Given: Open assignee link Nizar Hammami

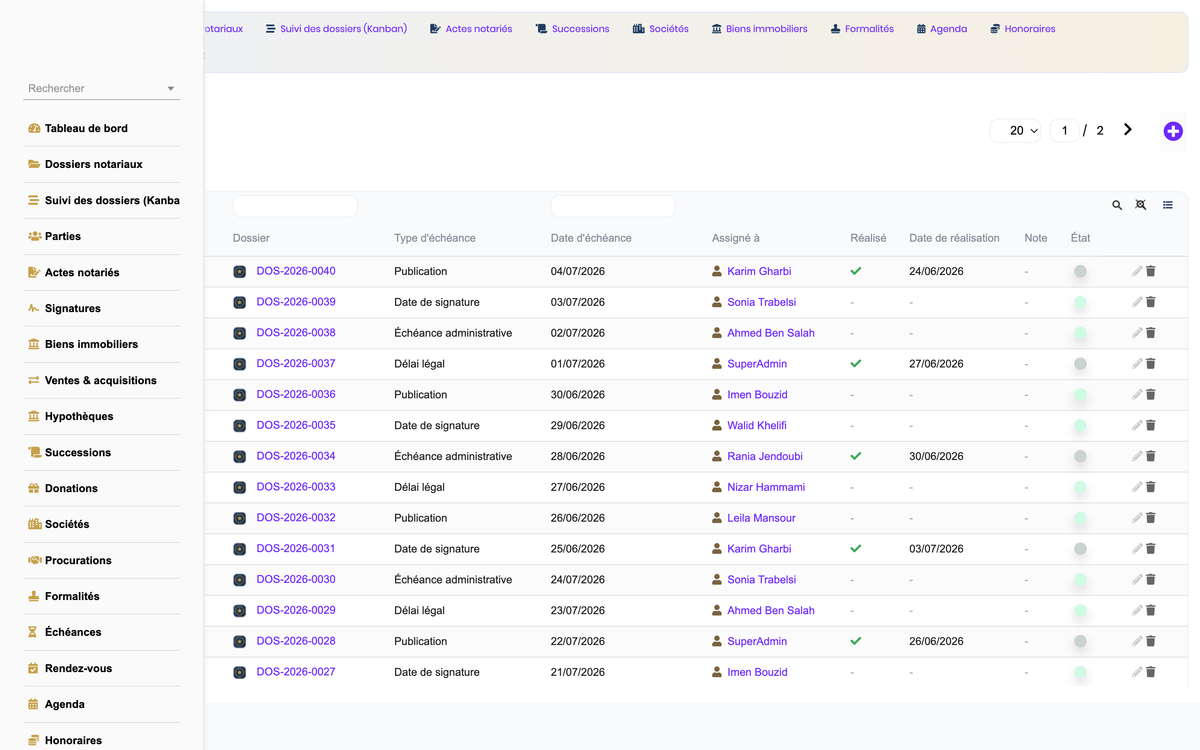Looking at the screenshot, I should tap(766, 487).
